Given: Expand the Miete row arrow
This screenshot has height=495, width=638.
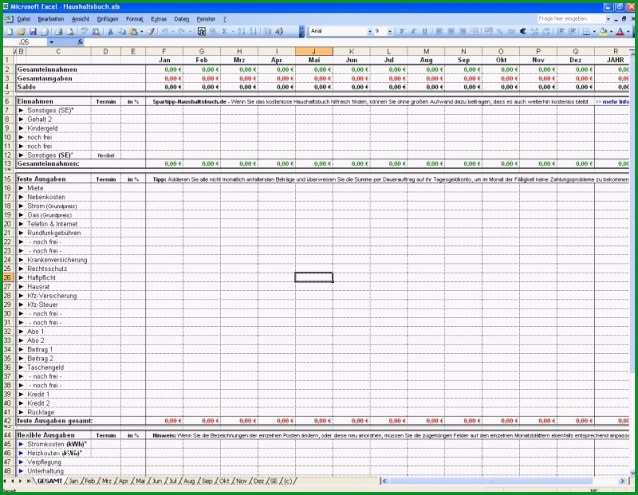Looking at the screenshot, I should tap(21, 188).
